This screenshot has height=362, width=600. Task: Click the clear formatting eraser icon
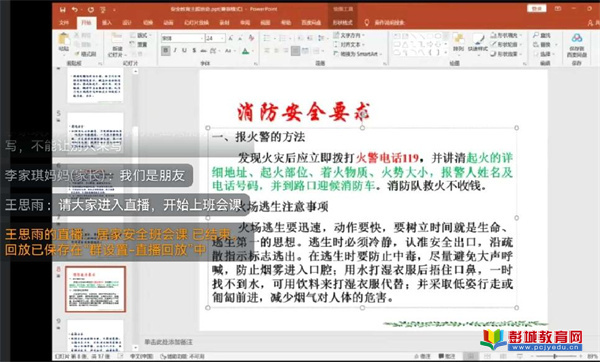(x=251, y=38)
